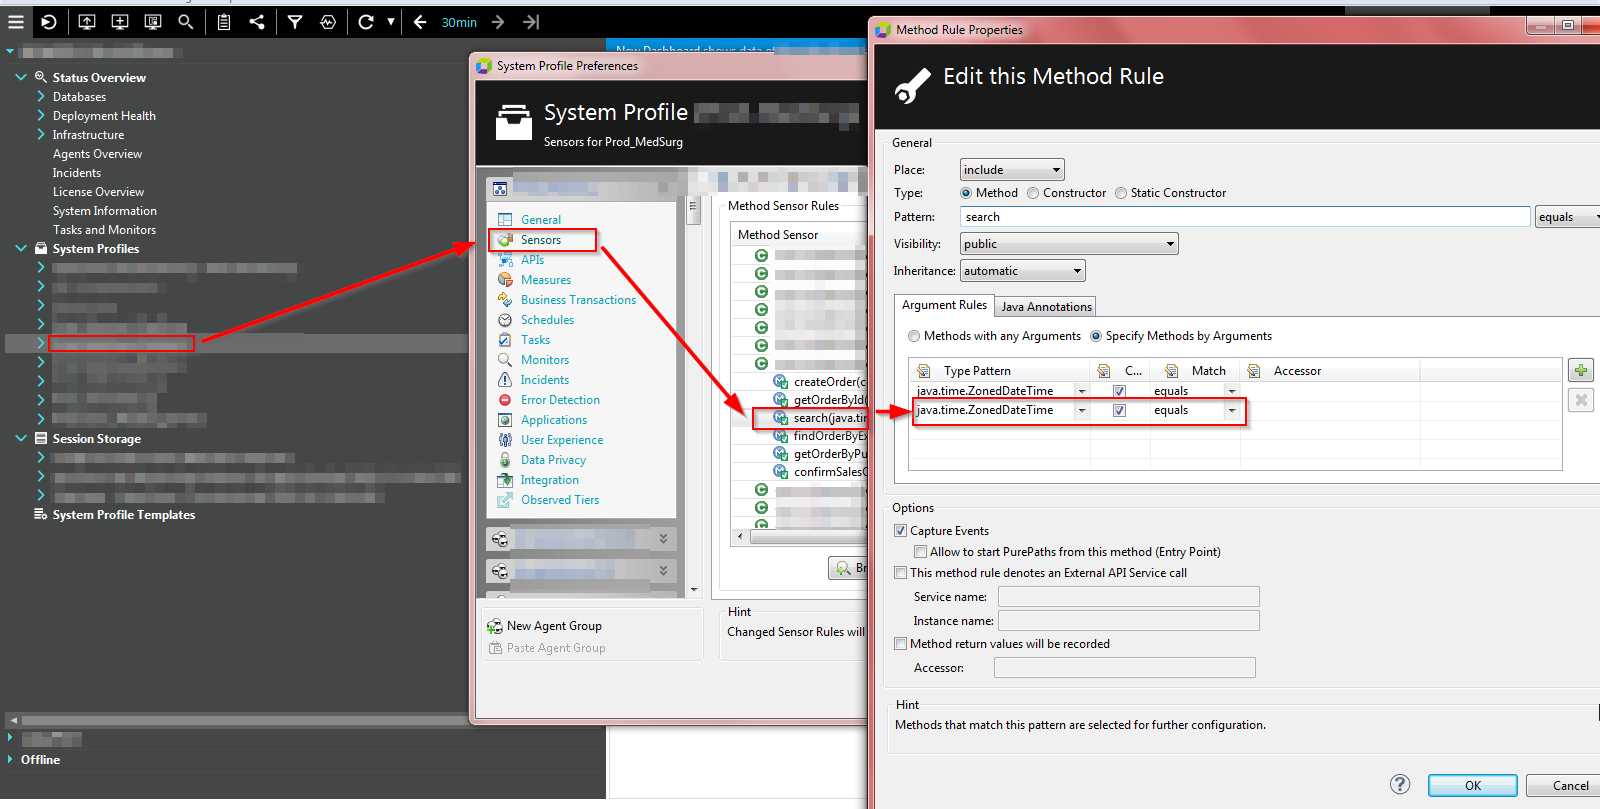This screenshot has width=1600, height=809.
Task: Click the clipboard report toolbar icon
Action: tap(224, 21)
